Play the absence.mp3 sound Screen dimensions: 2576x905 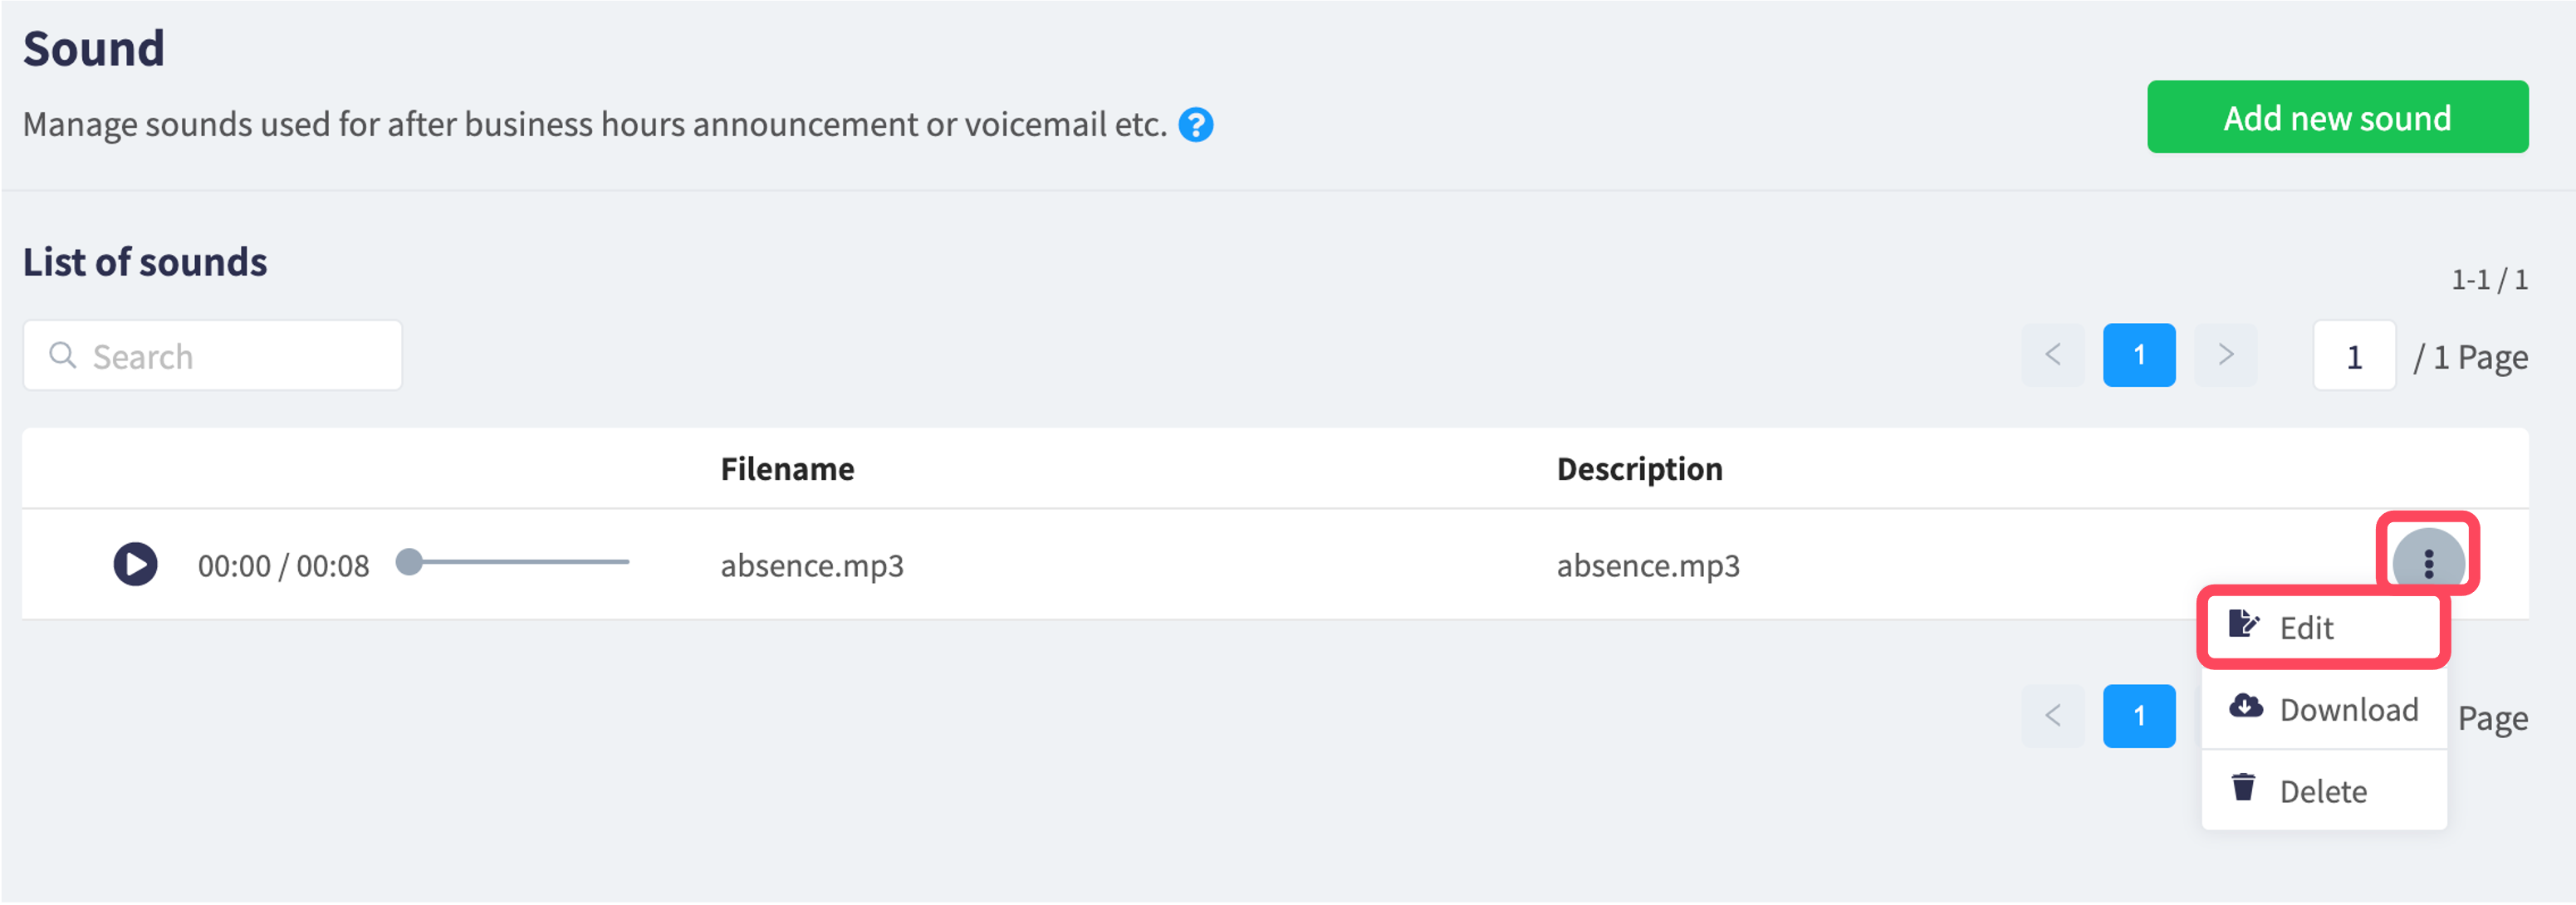point(135,564)
